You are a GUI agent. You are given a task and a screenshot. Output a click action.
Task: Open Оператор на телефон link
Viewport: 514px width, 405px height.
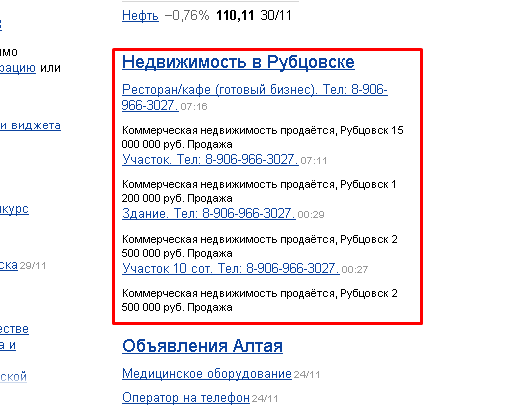186,398
